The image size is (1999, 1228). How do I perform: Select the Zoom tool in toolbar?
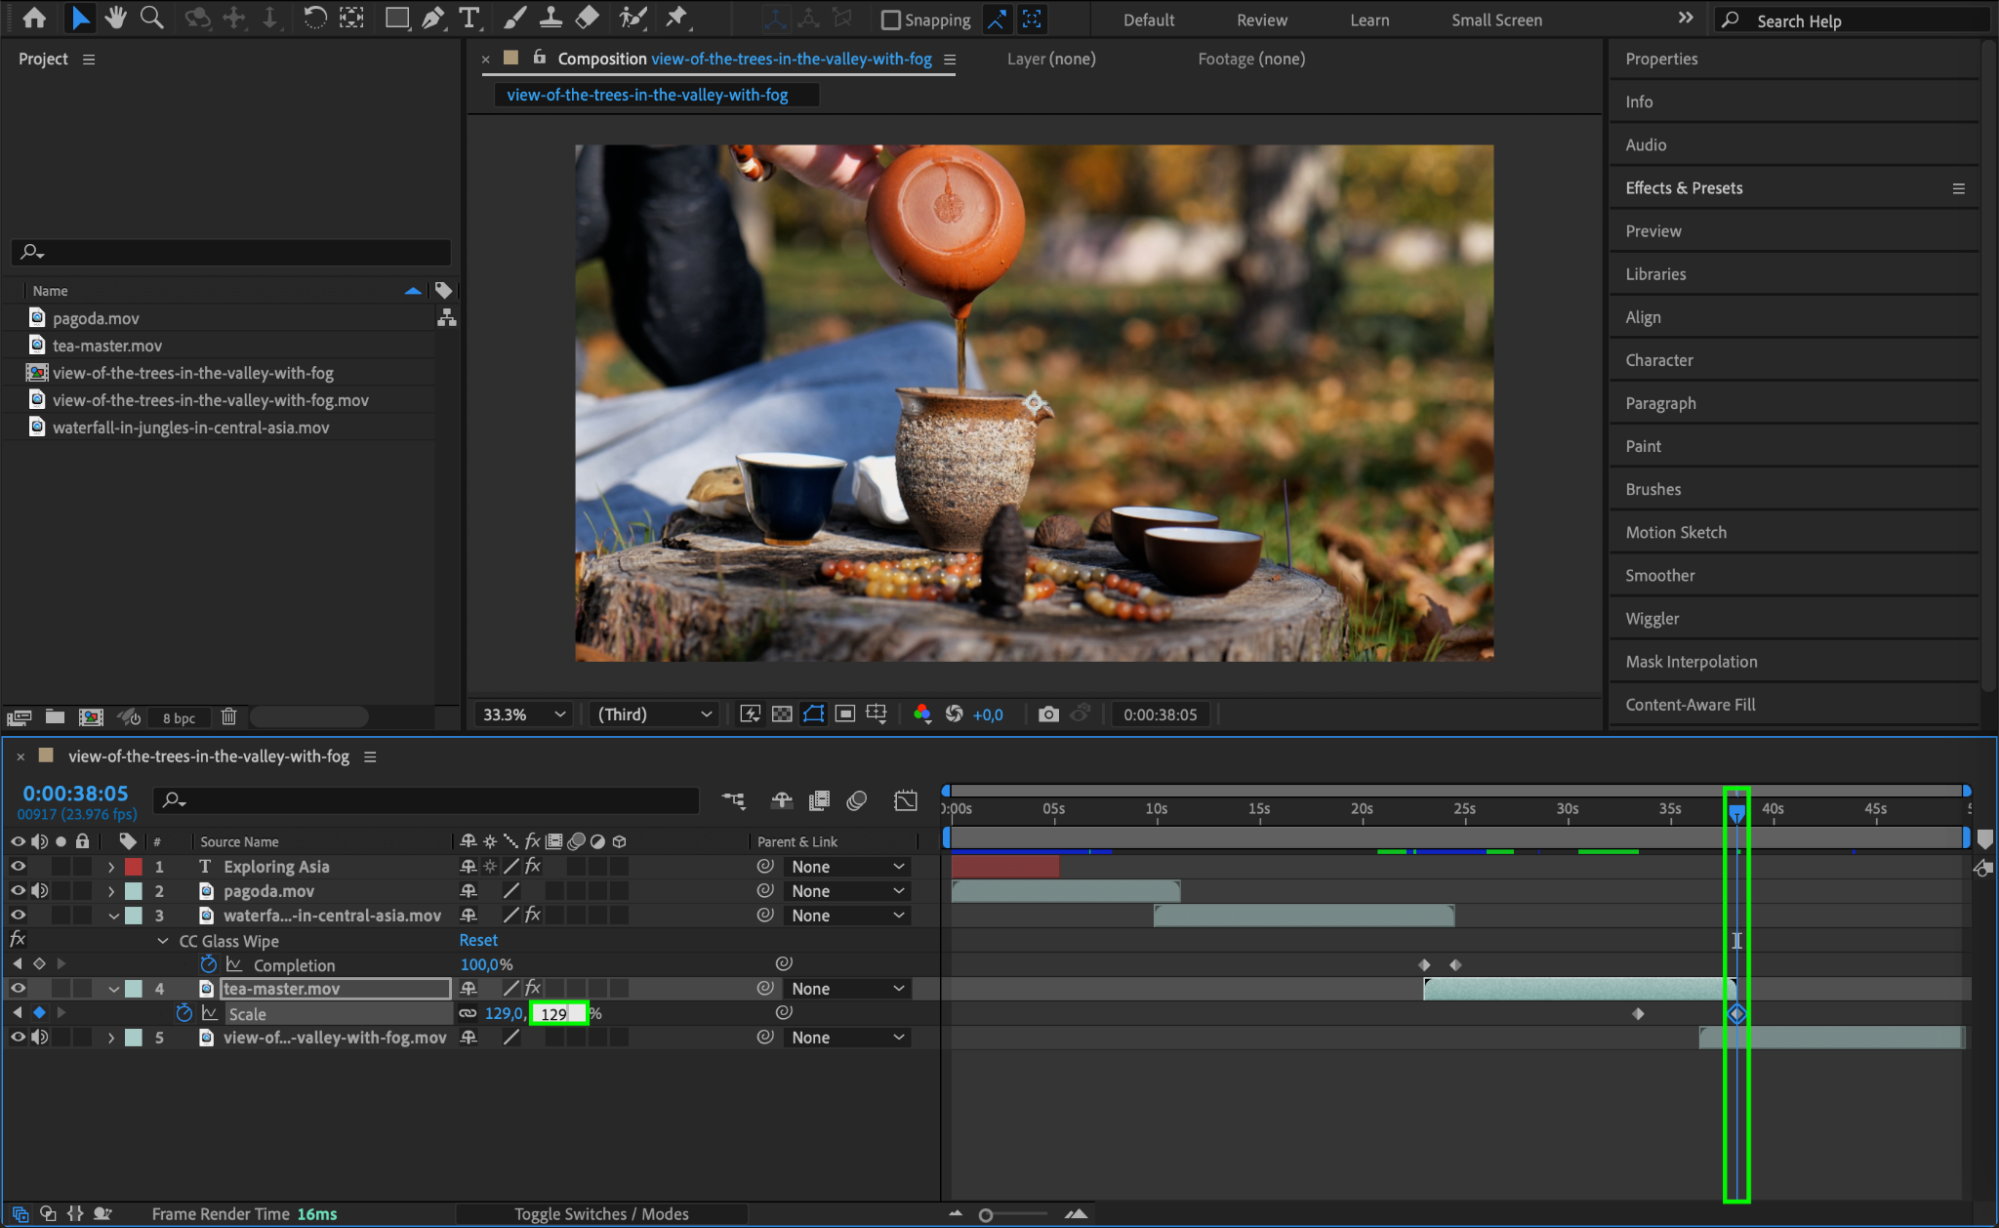click(x=151, y=17)
